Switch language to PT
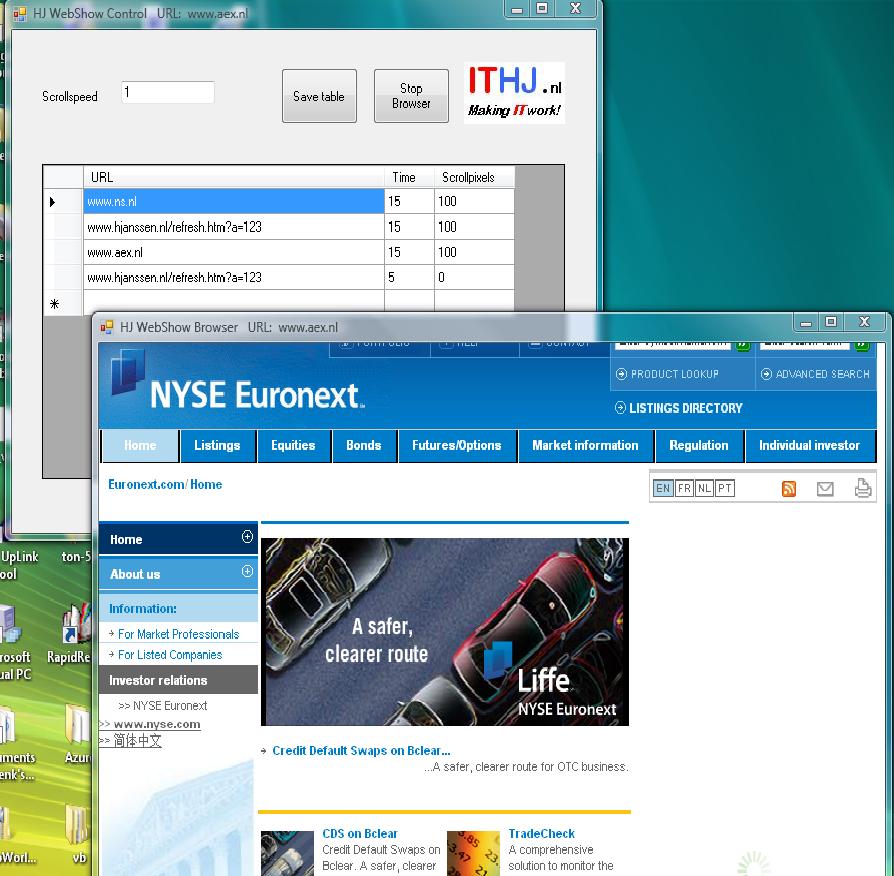This screenshot has height=876, width=894. click(x=725, y=488)
